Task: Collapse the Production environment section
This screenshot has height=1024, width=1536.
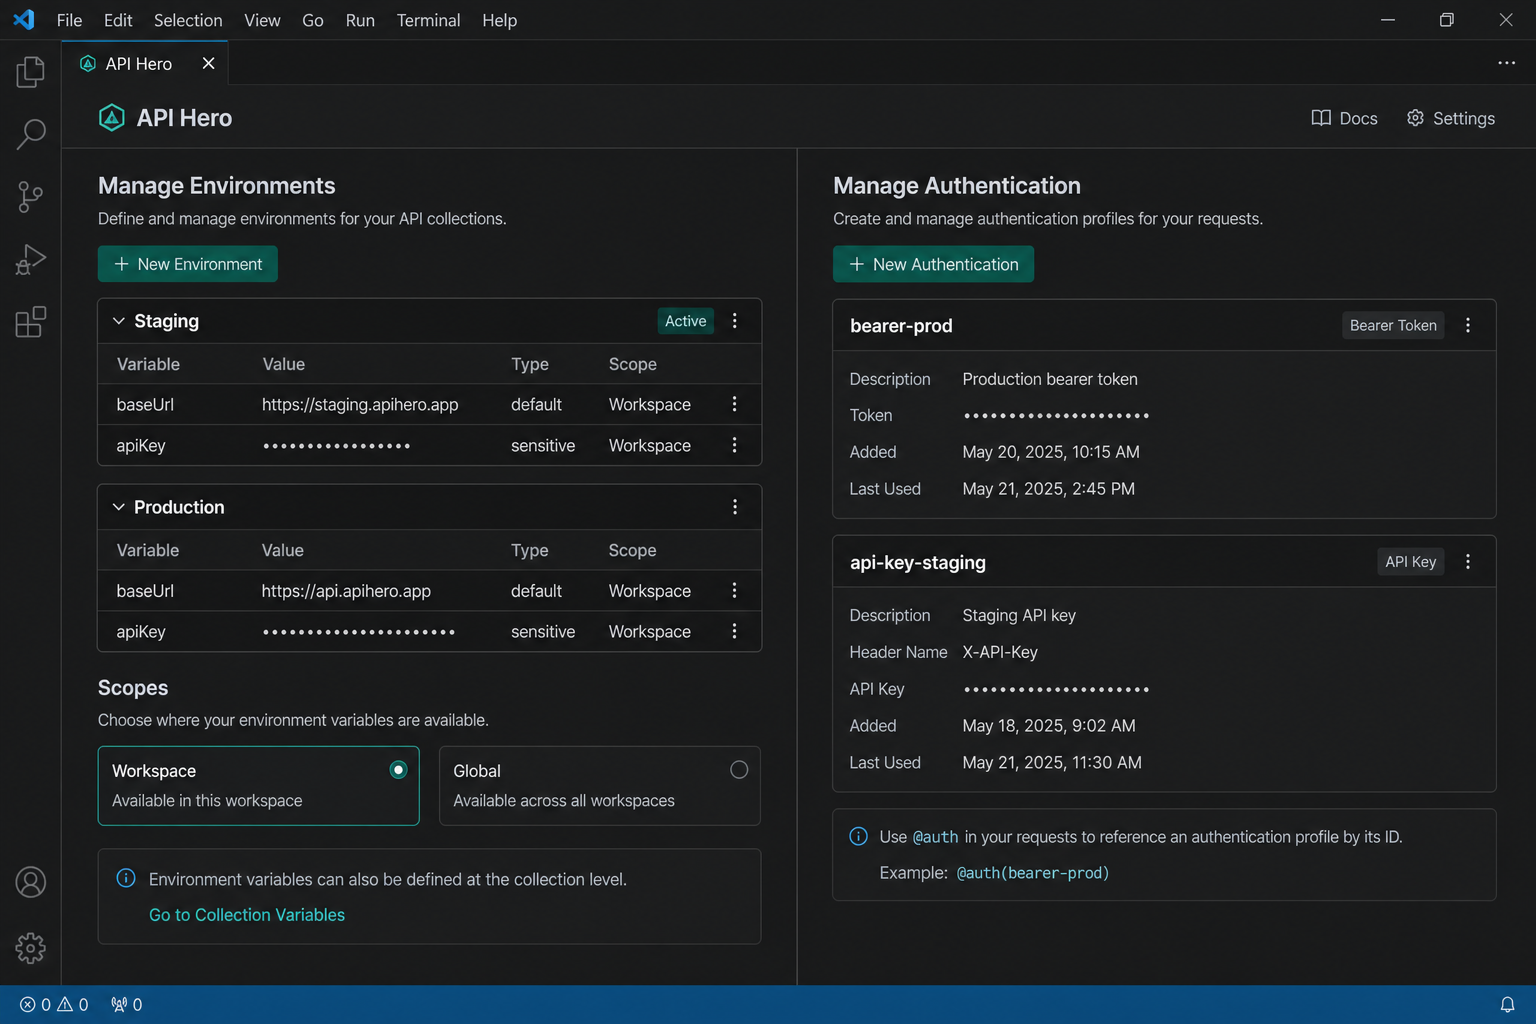Action: (x=119, y=507)
